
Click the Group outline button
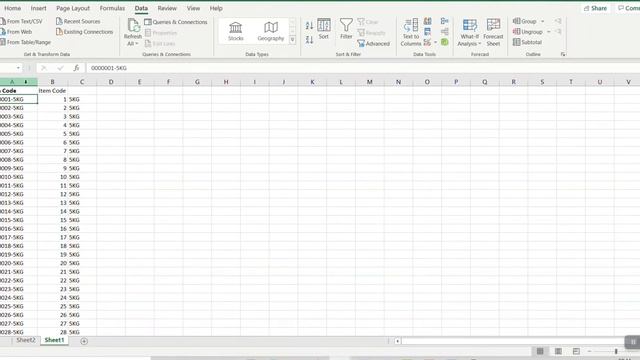coord(524,21)
